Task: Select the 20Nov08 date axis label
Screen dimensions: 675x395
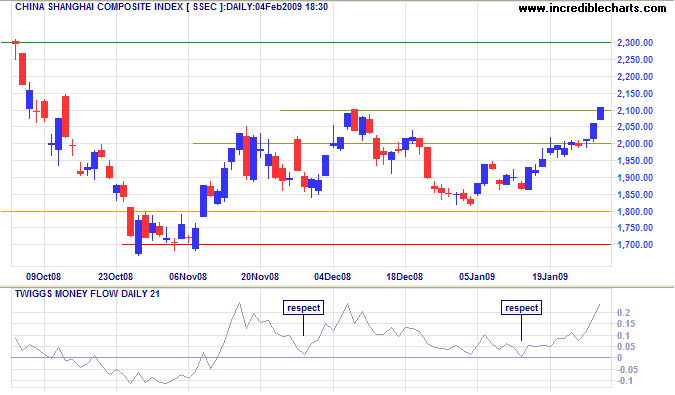Action: tap(260, 277)
